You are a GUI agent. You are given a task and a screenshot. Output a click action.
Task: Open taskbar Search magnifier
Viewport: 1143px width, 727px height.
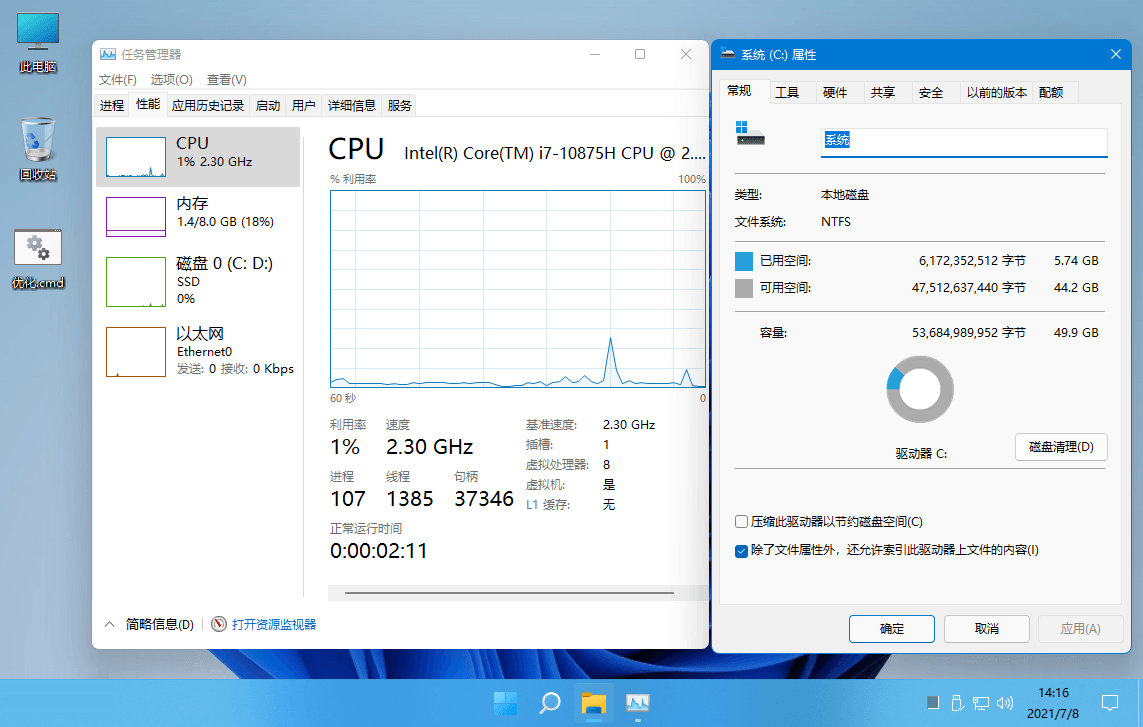(550, 703)
